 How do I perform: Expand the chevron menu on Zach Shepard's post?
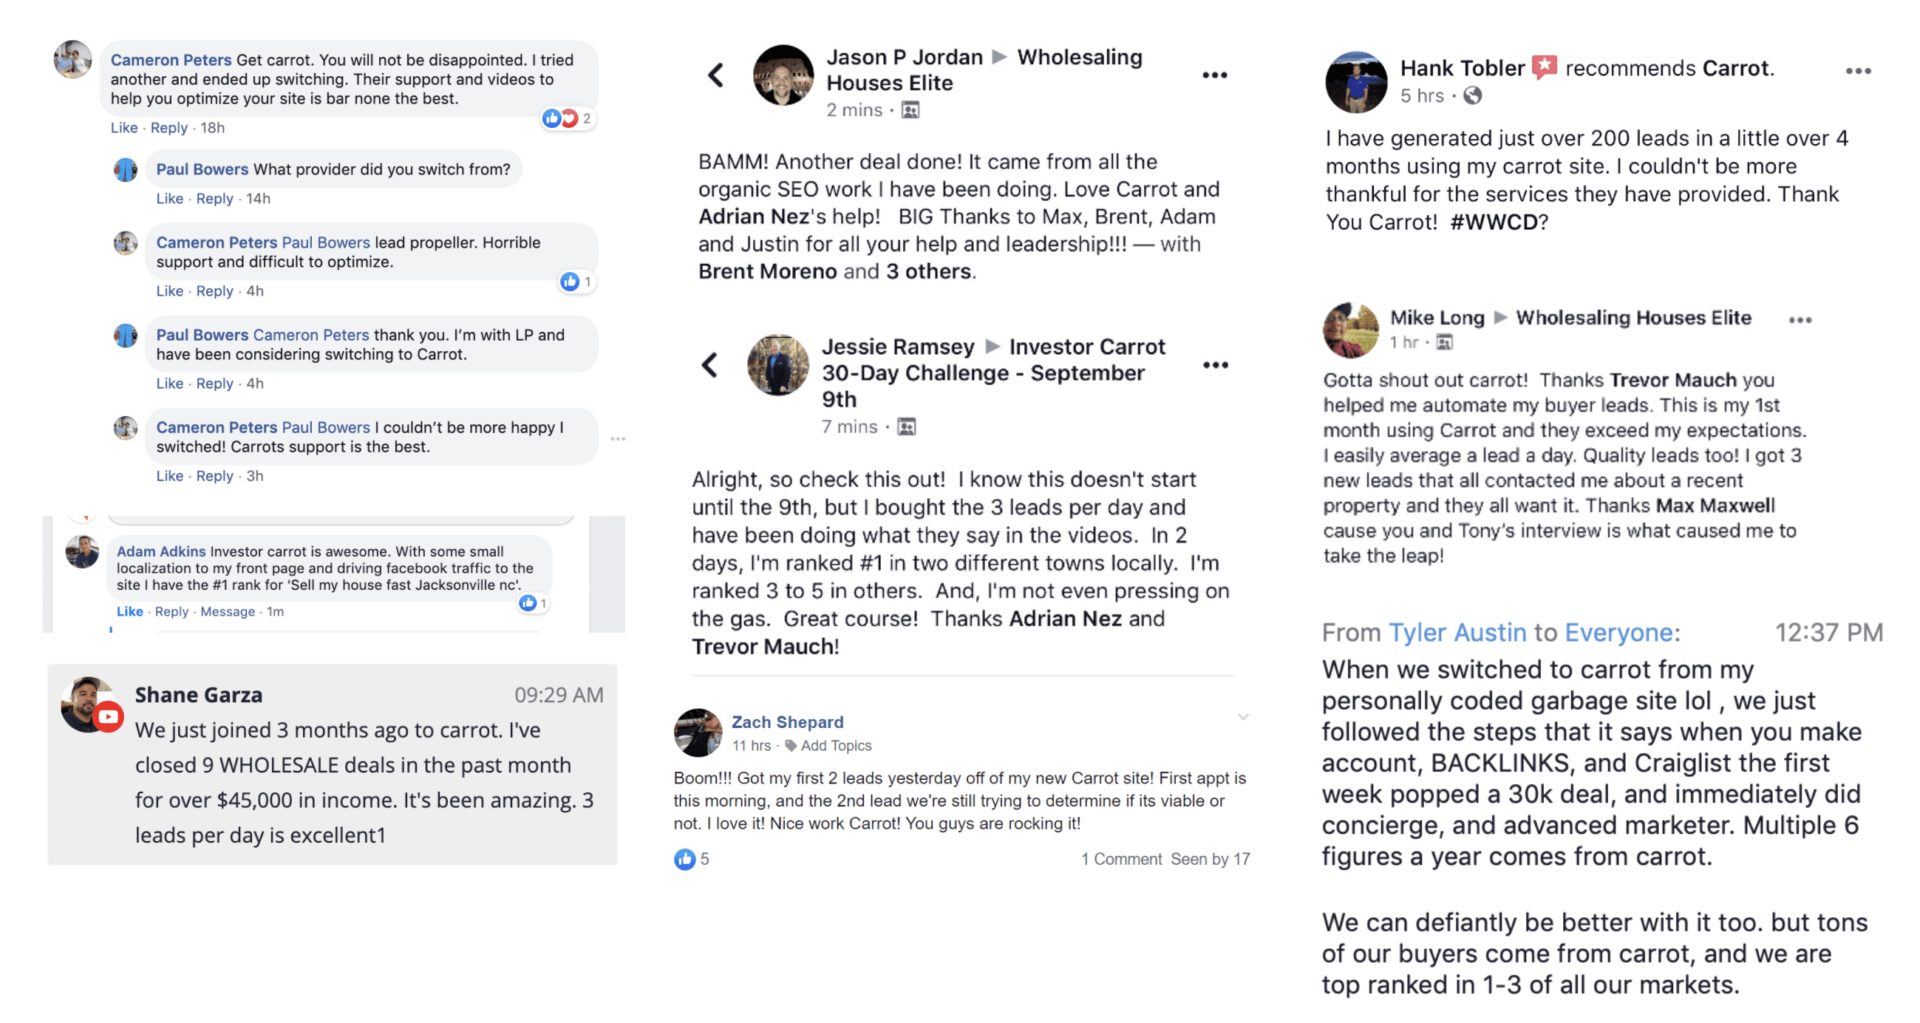(1243, 717)
